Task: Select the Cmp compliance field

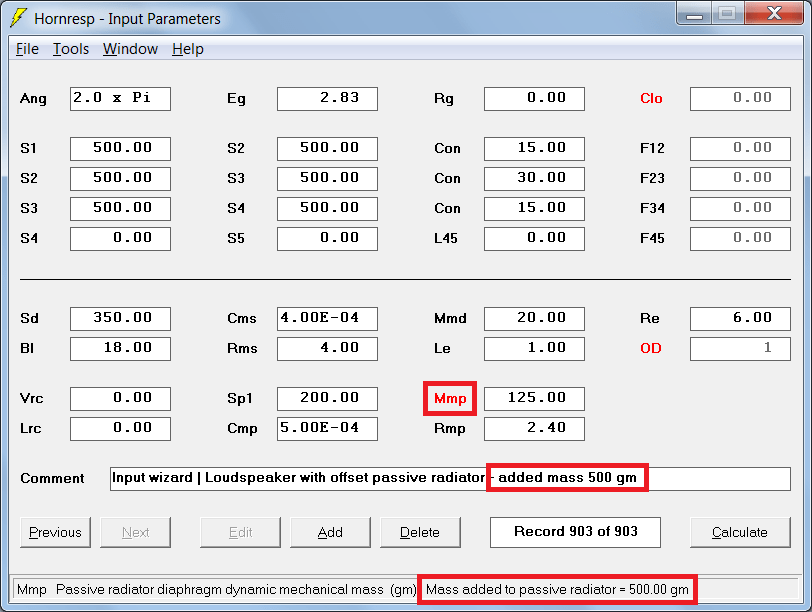Action: (x=327, y=429)
